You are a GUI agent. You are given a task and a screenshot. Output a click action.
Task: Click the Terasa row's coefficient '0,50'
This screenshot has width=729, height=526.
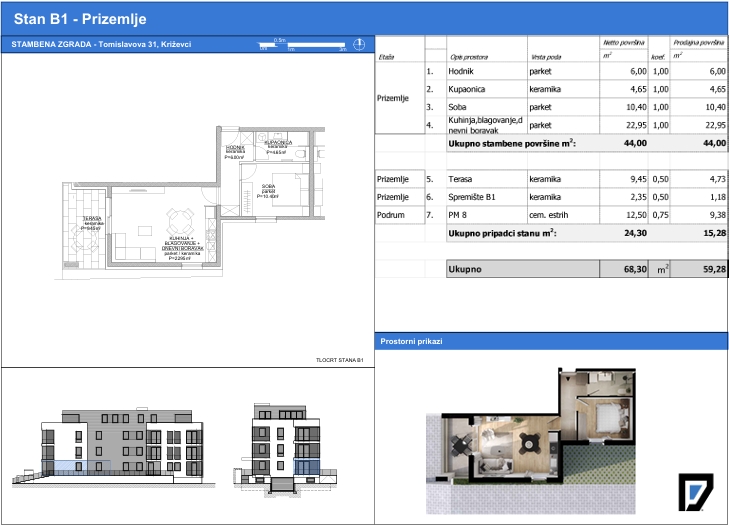661,179
